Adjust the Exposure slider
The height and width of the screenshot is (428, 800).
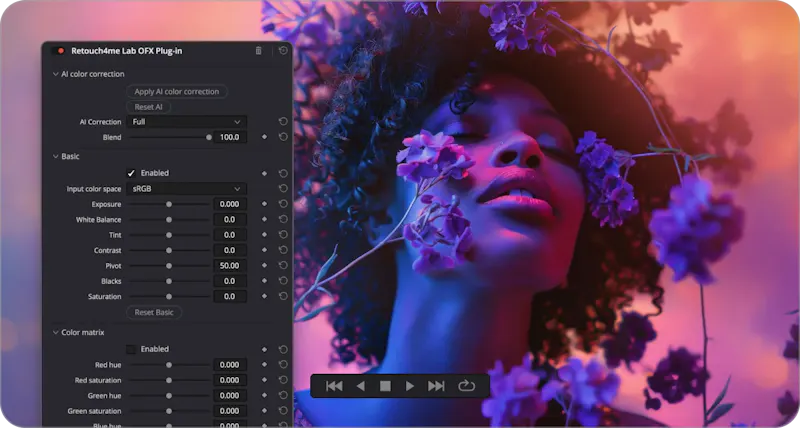pyautogui.click(x=169, y=204)
